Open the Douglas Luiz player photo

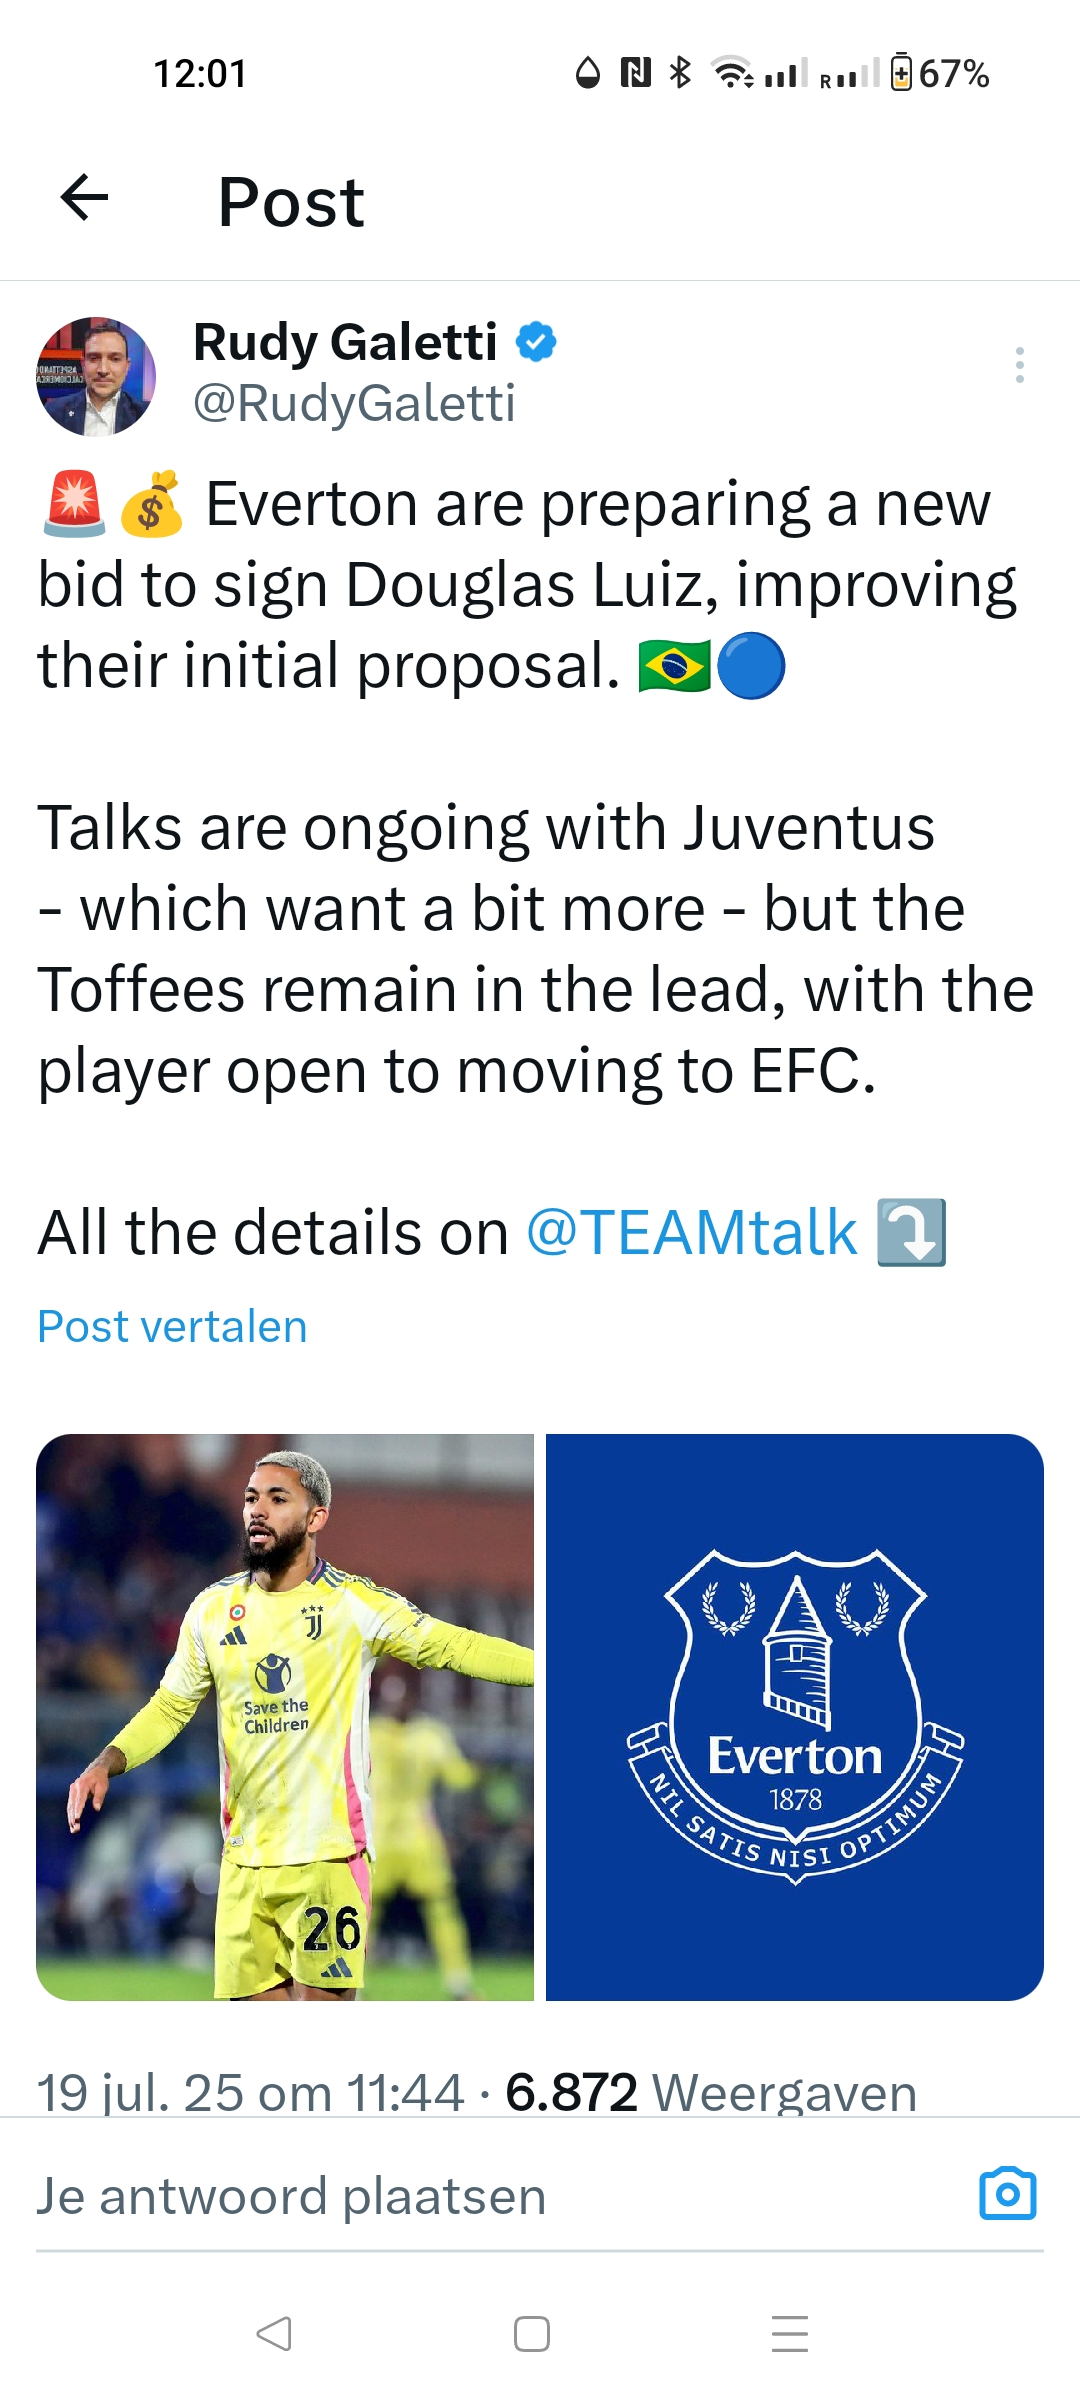point(285,1717)
